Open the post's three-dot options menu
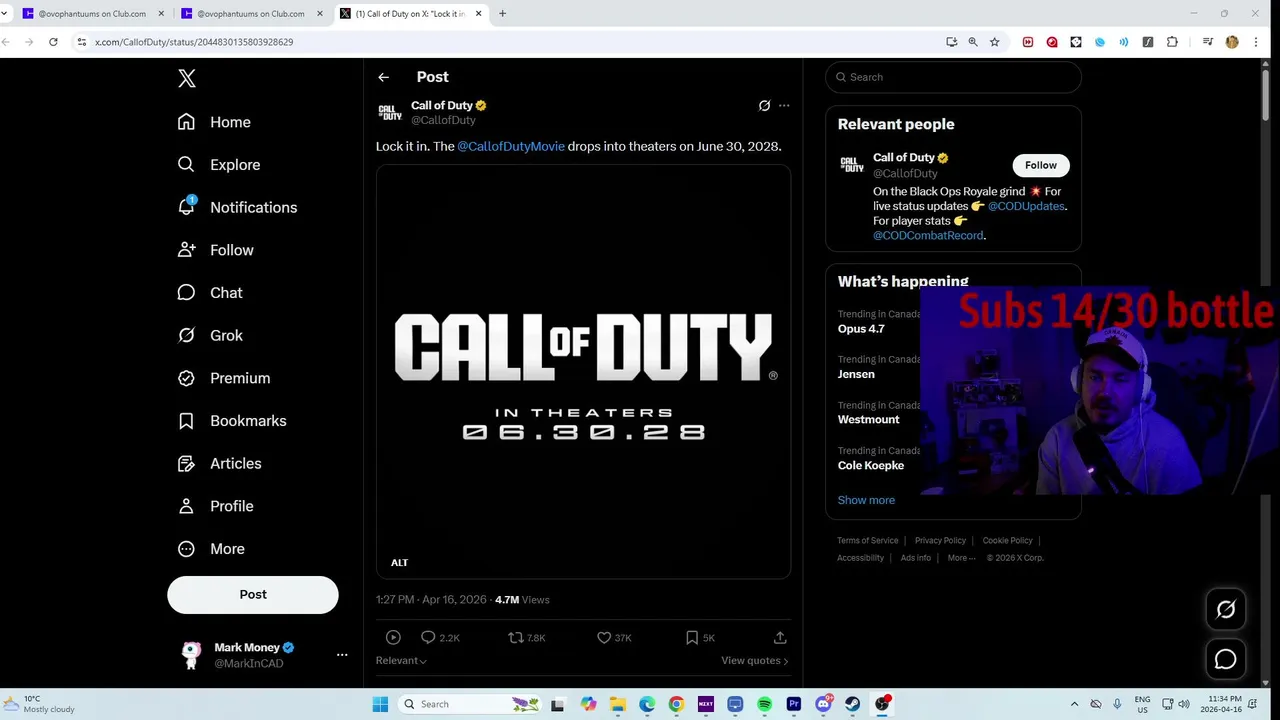The image size is (1280, 720). pyautogui.click(x=784, y=105)
